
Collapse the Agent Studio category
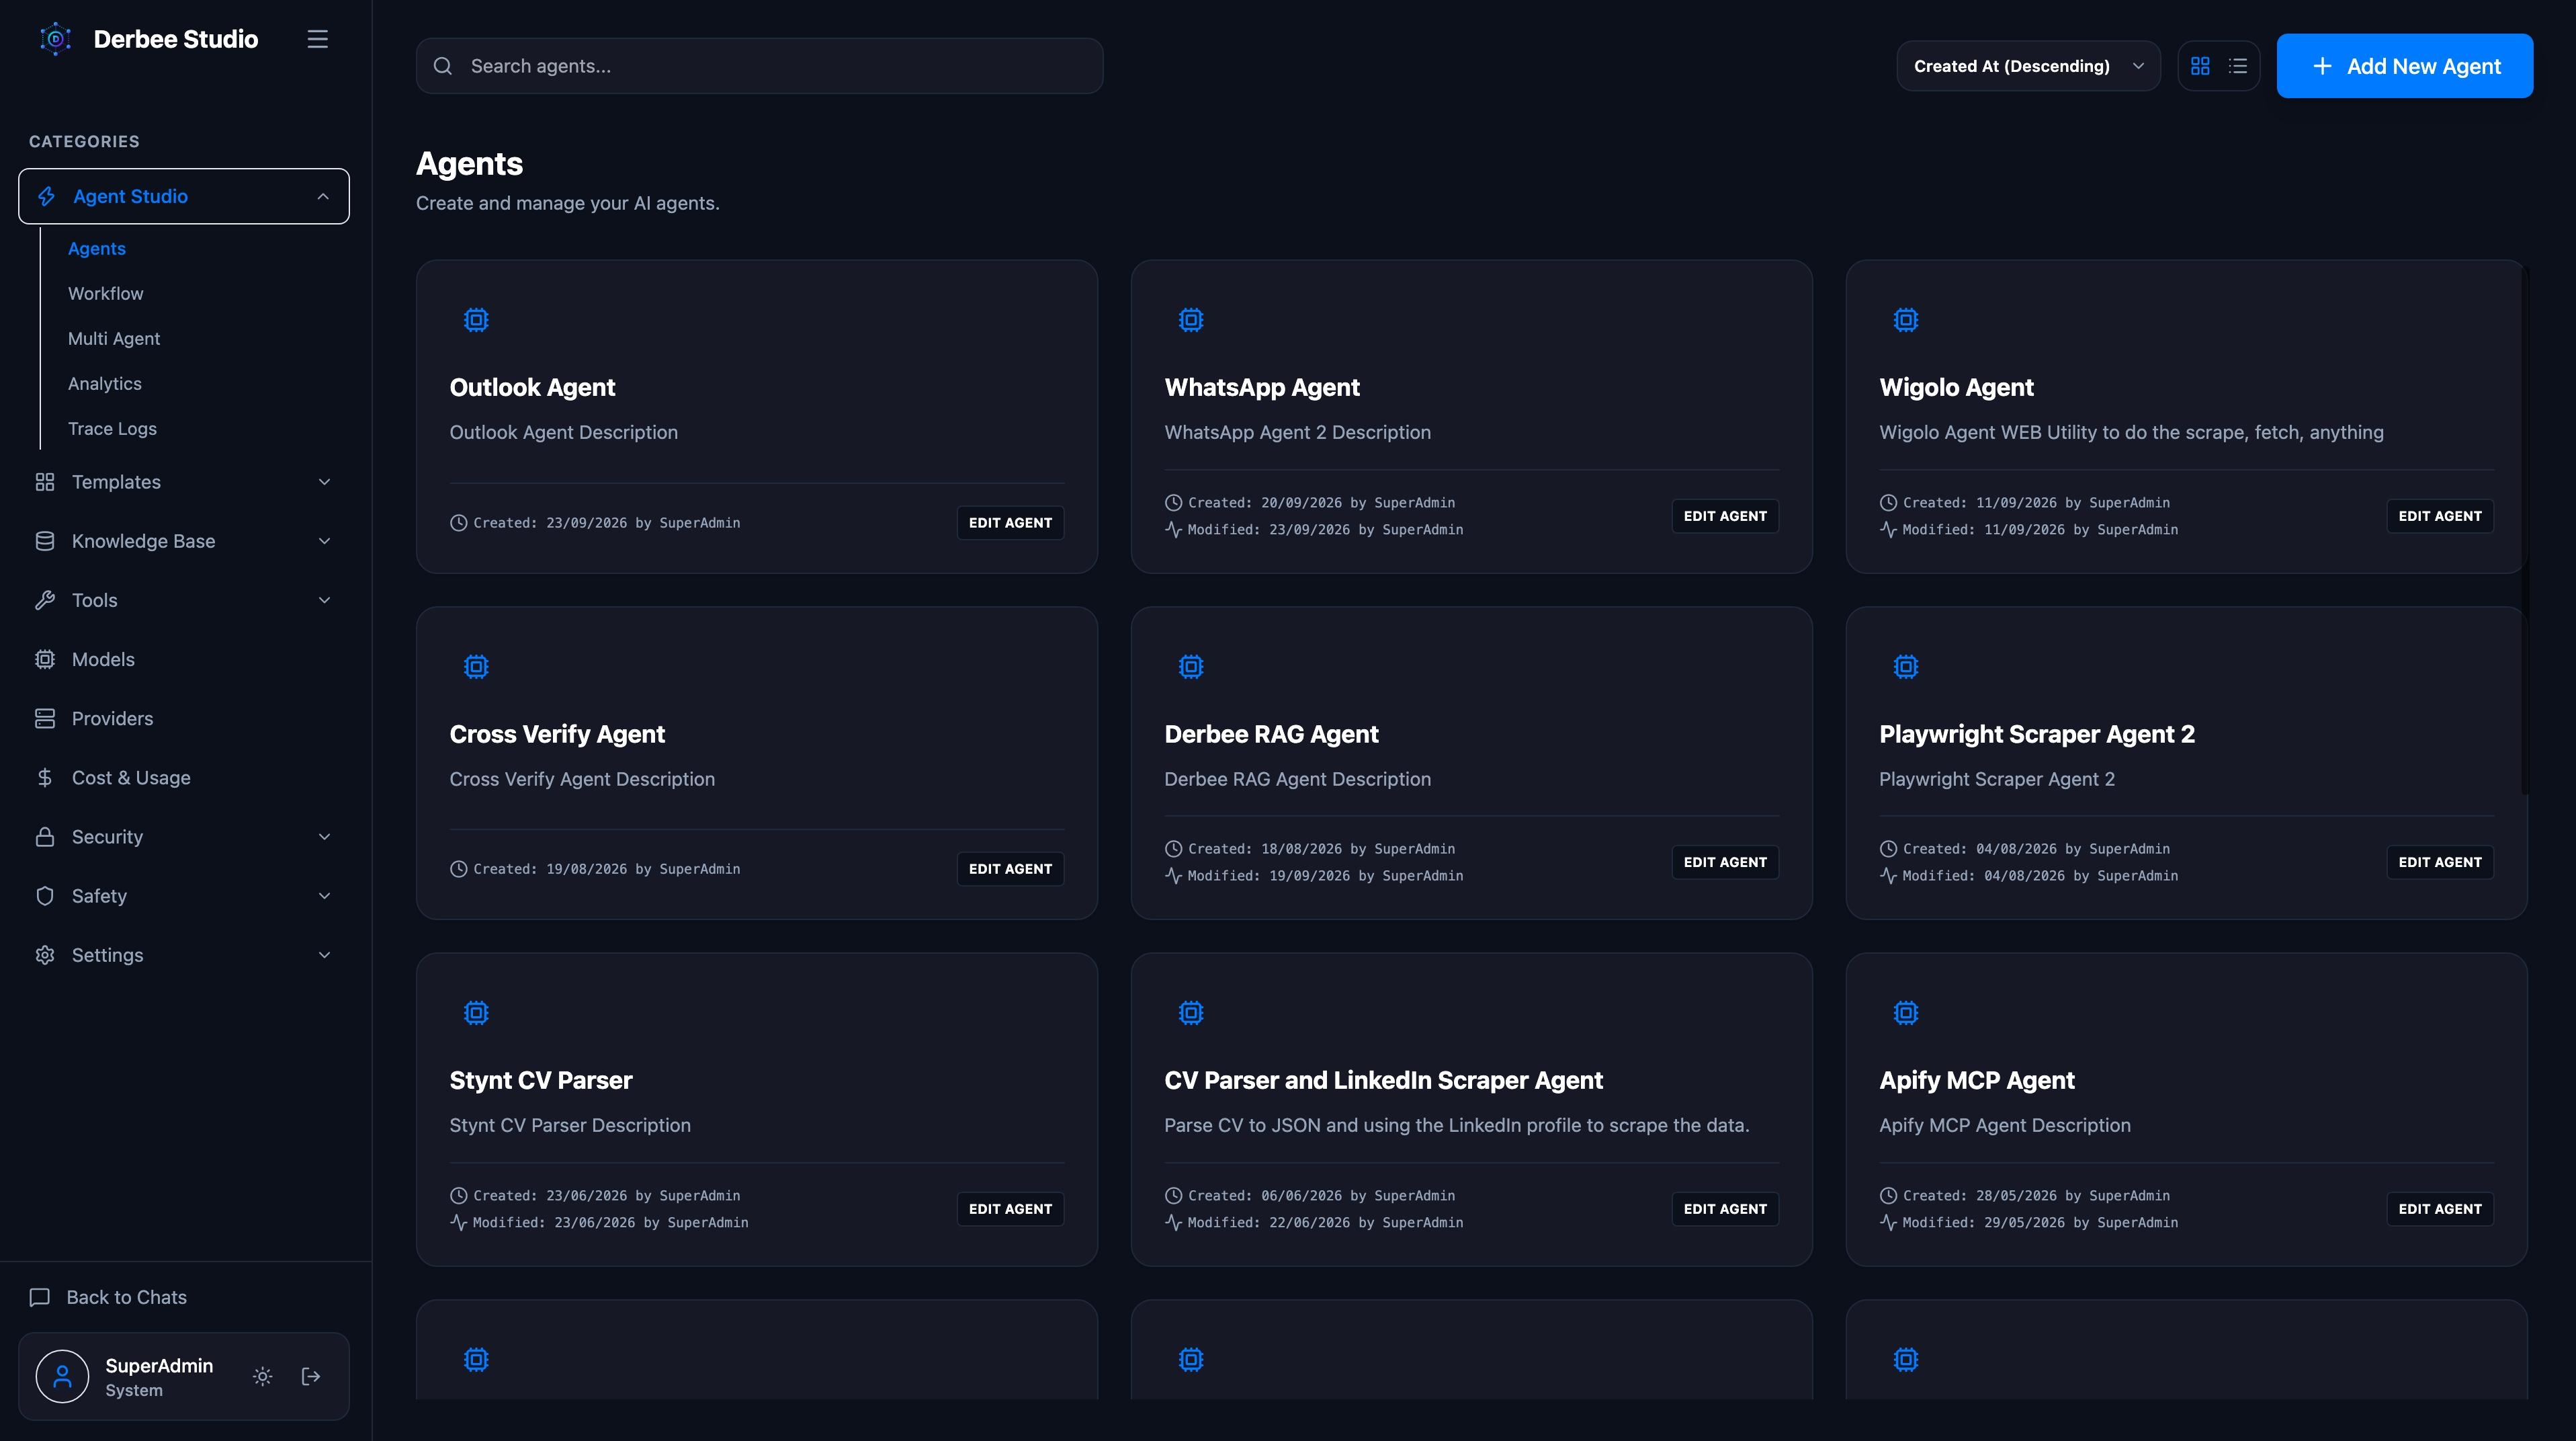[184, 196]
